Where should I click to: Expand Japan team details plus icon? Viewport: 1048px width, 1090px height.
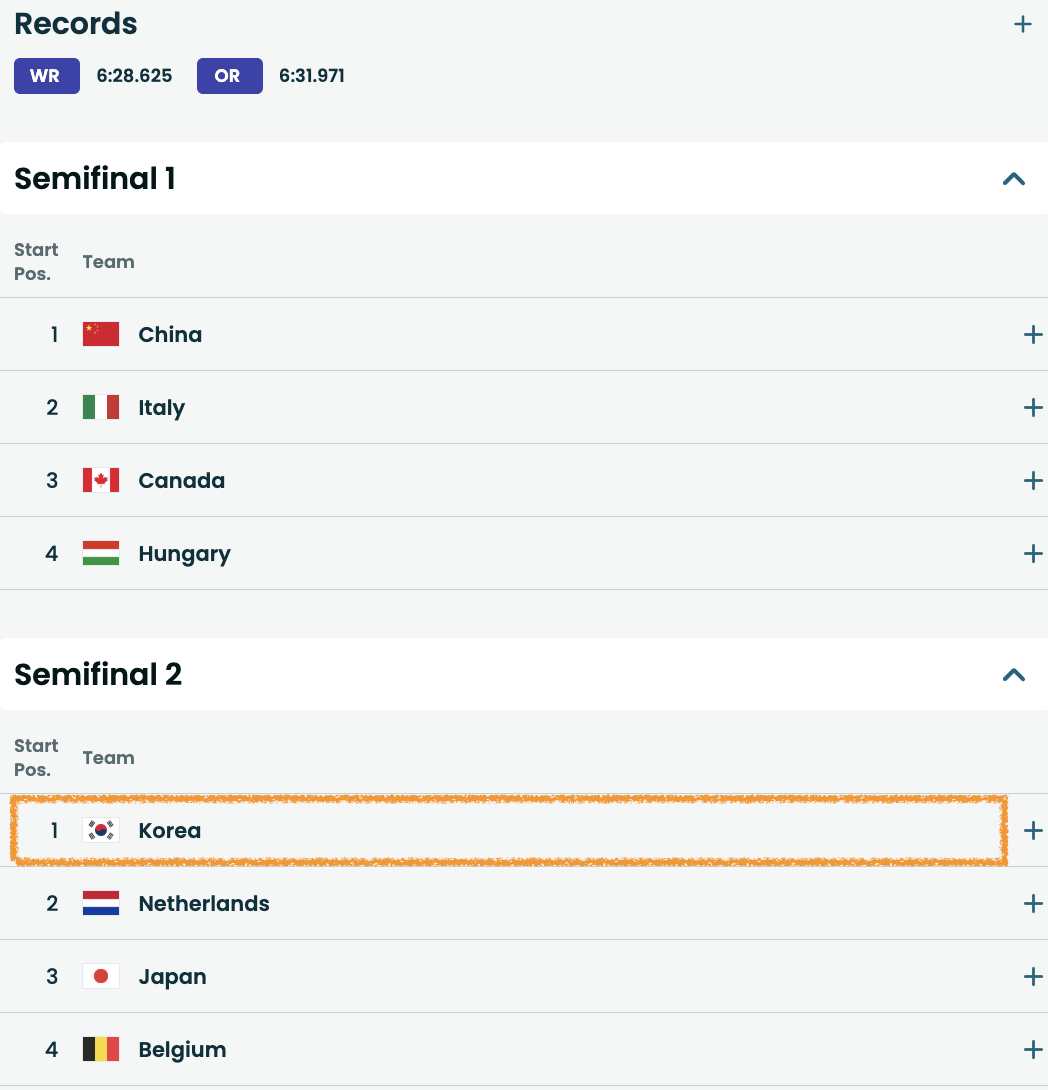click(x=1033, y=977)
